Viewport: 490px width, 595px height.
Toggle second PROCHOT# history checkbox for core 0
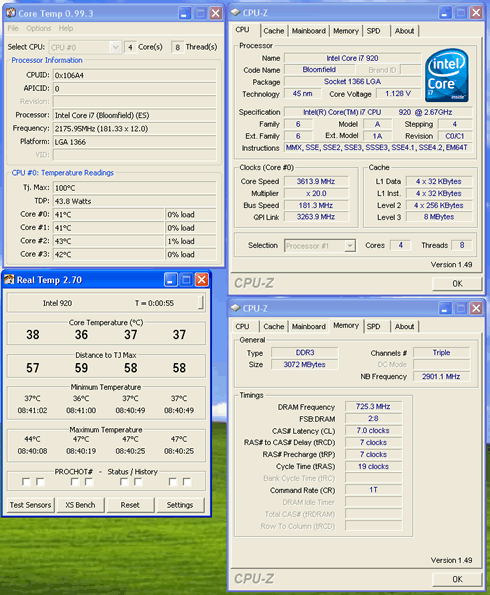(40, 482)
